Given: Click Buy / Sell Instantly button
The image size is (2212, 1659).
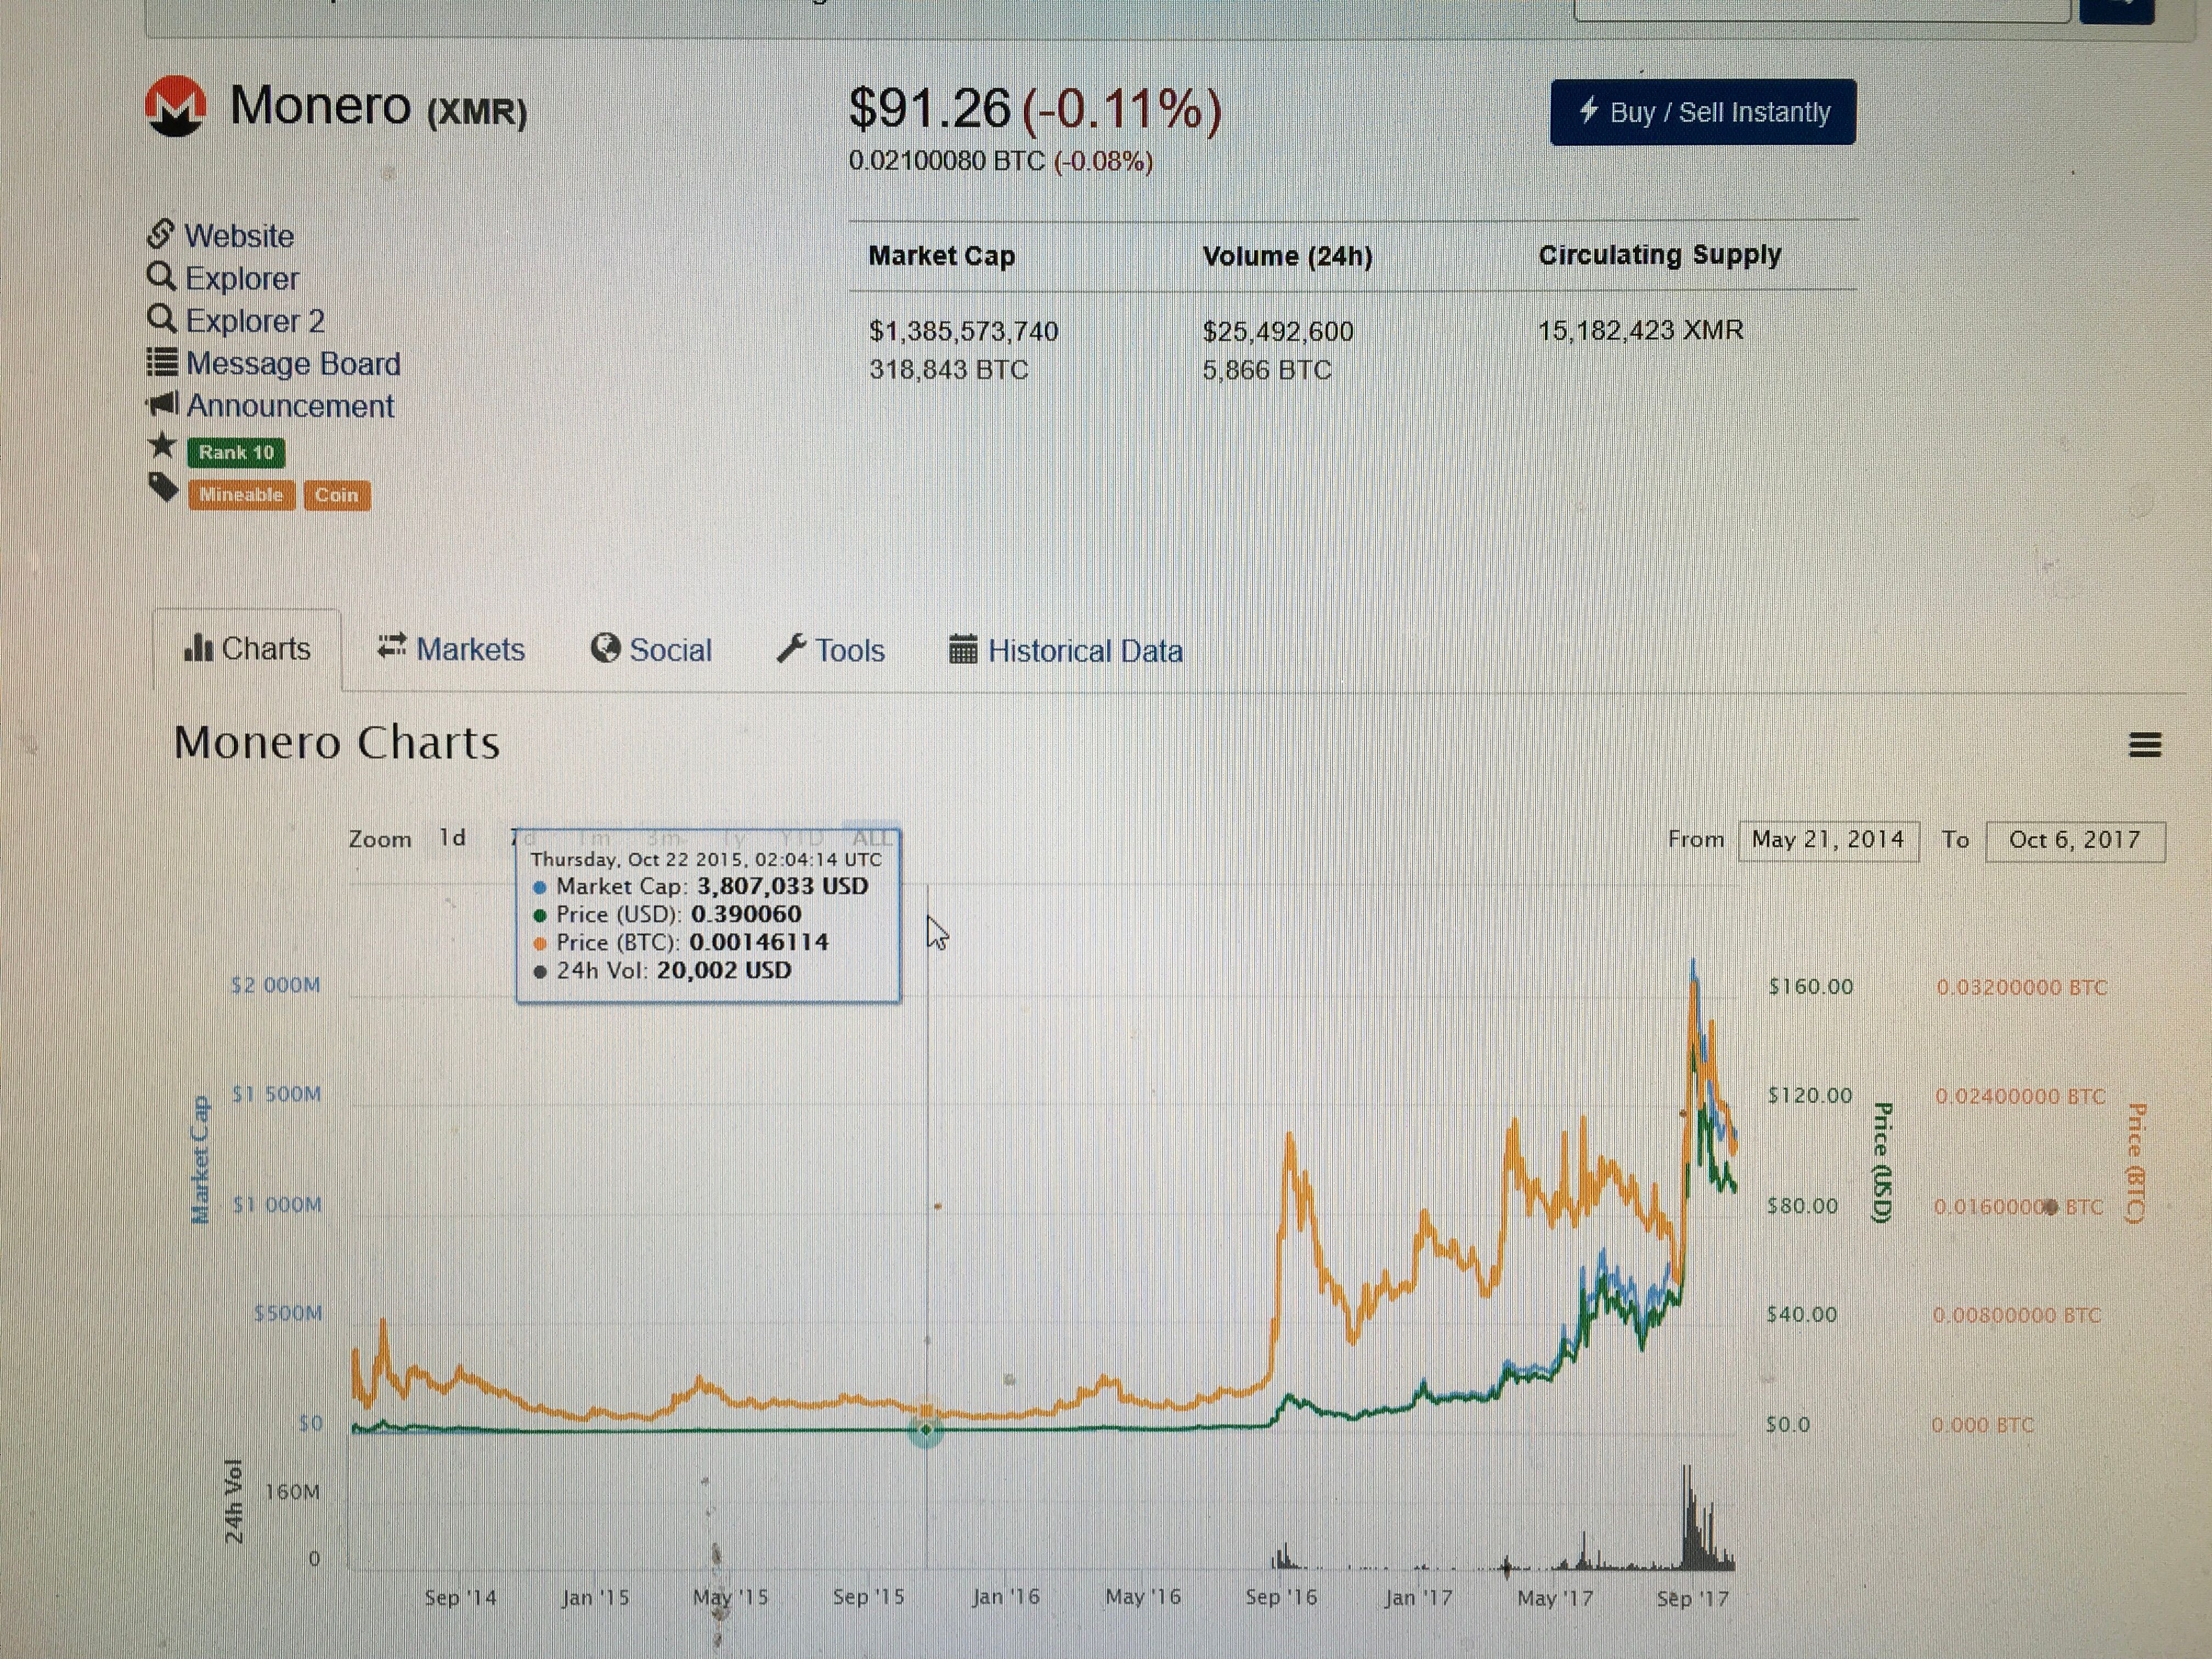Looking at the screenshot, I should pos(1703,112).
